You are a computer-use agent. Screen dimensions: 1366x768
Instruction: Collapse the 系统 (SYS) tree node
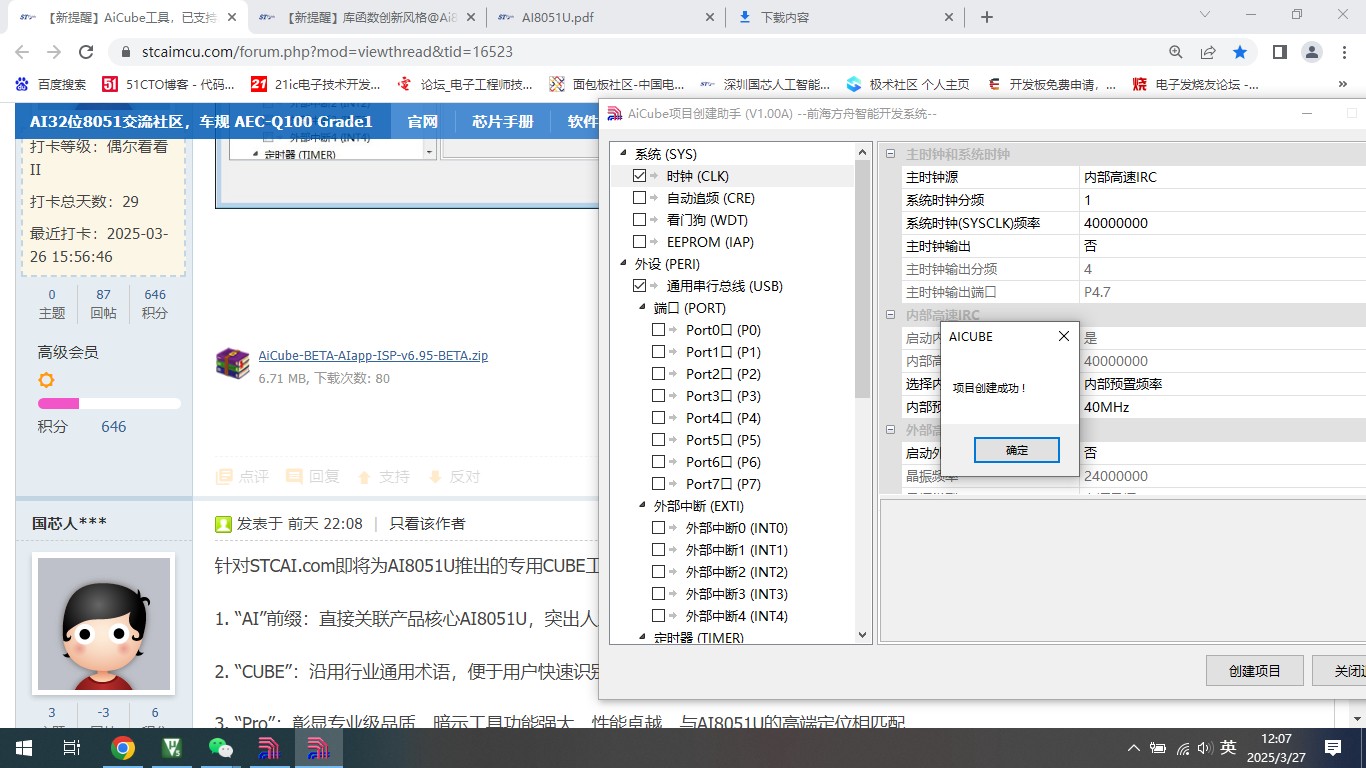click(x=624, y=154)
